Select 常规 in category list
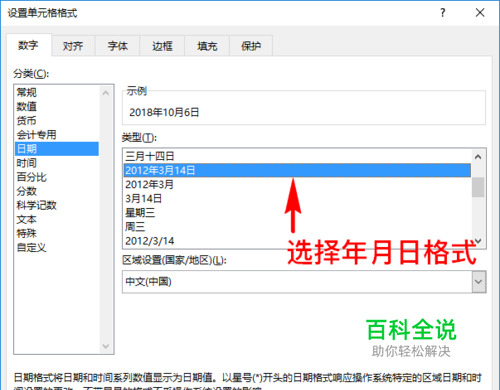Viewport: 500px width, 390px height. pyautogui.click(x=57, y=92)
